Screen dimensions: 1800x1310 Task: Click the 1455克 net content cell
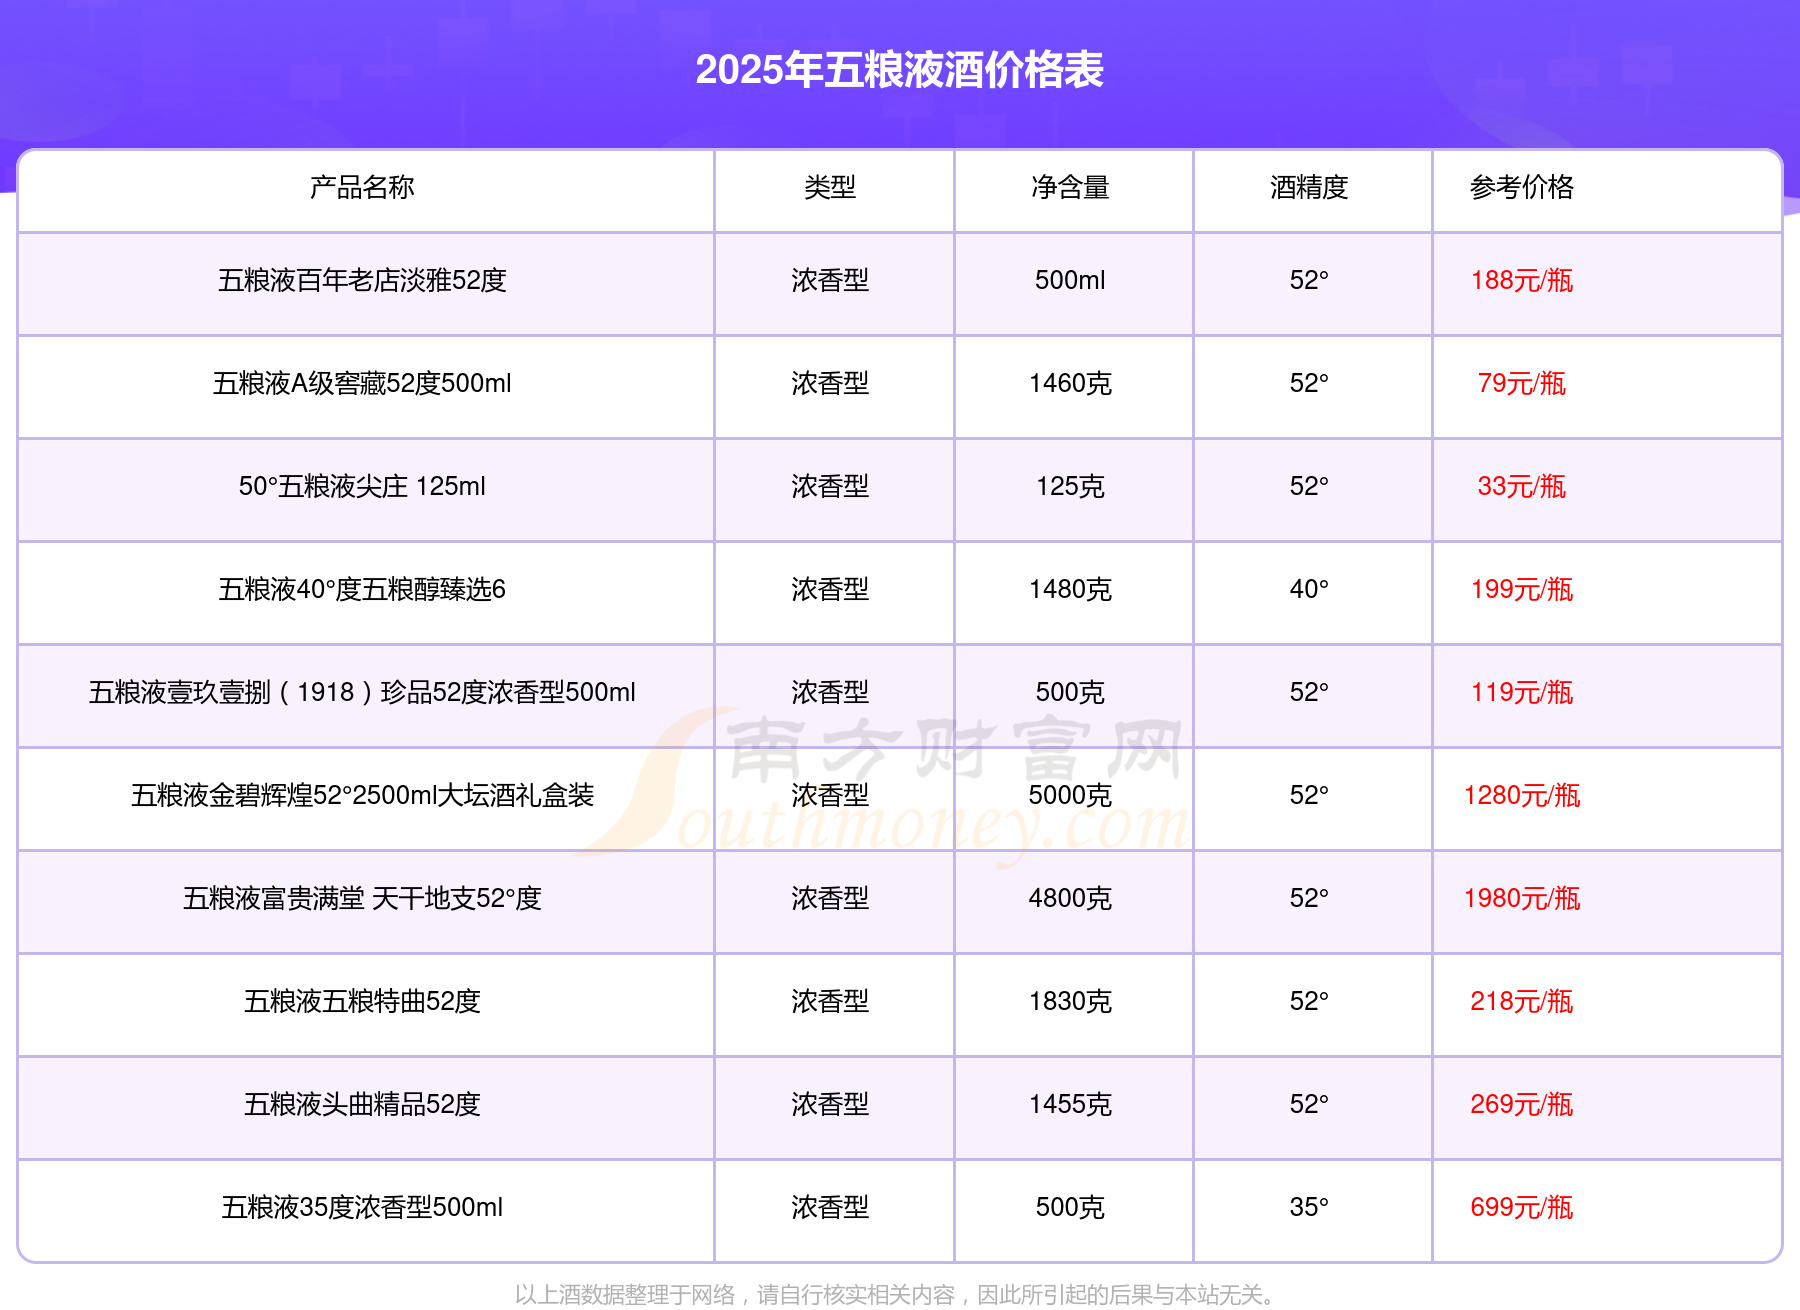pos(1070,1104)
